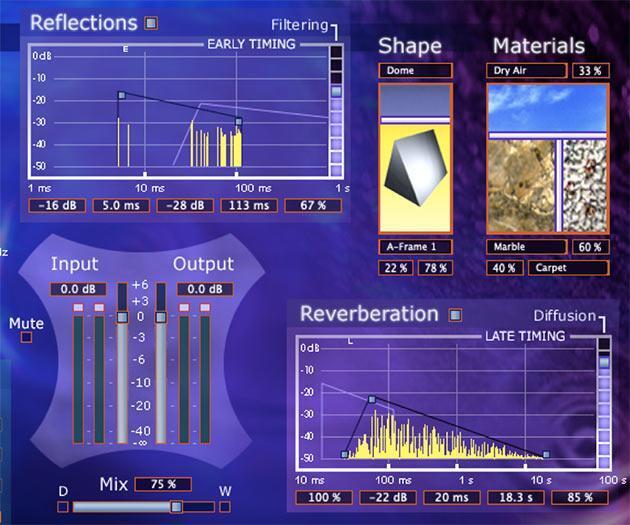Click the right Output channel clip indicator

click(205, 308)
